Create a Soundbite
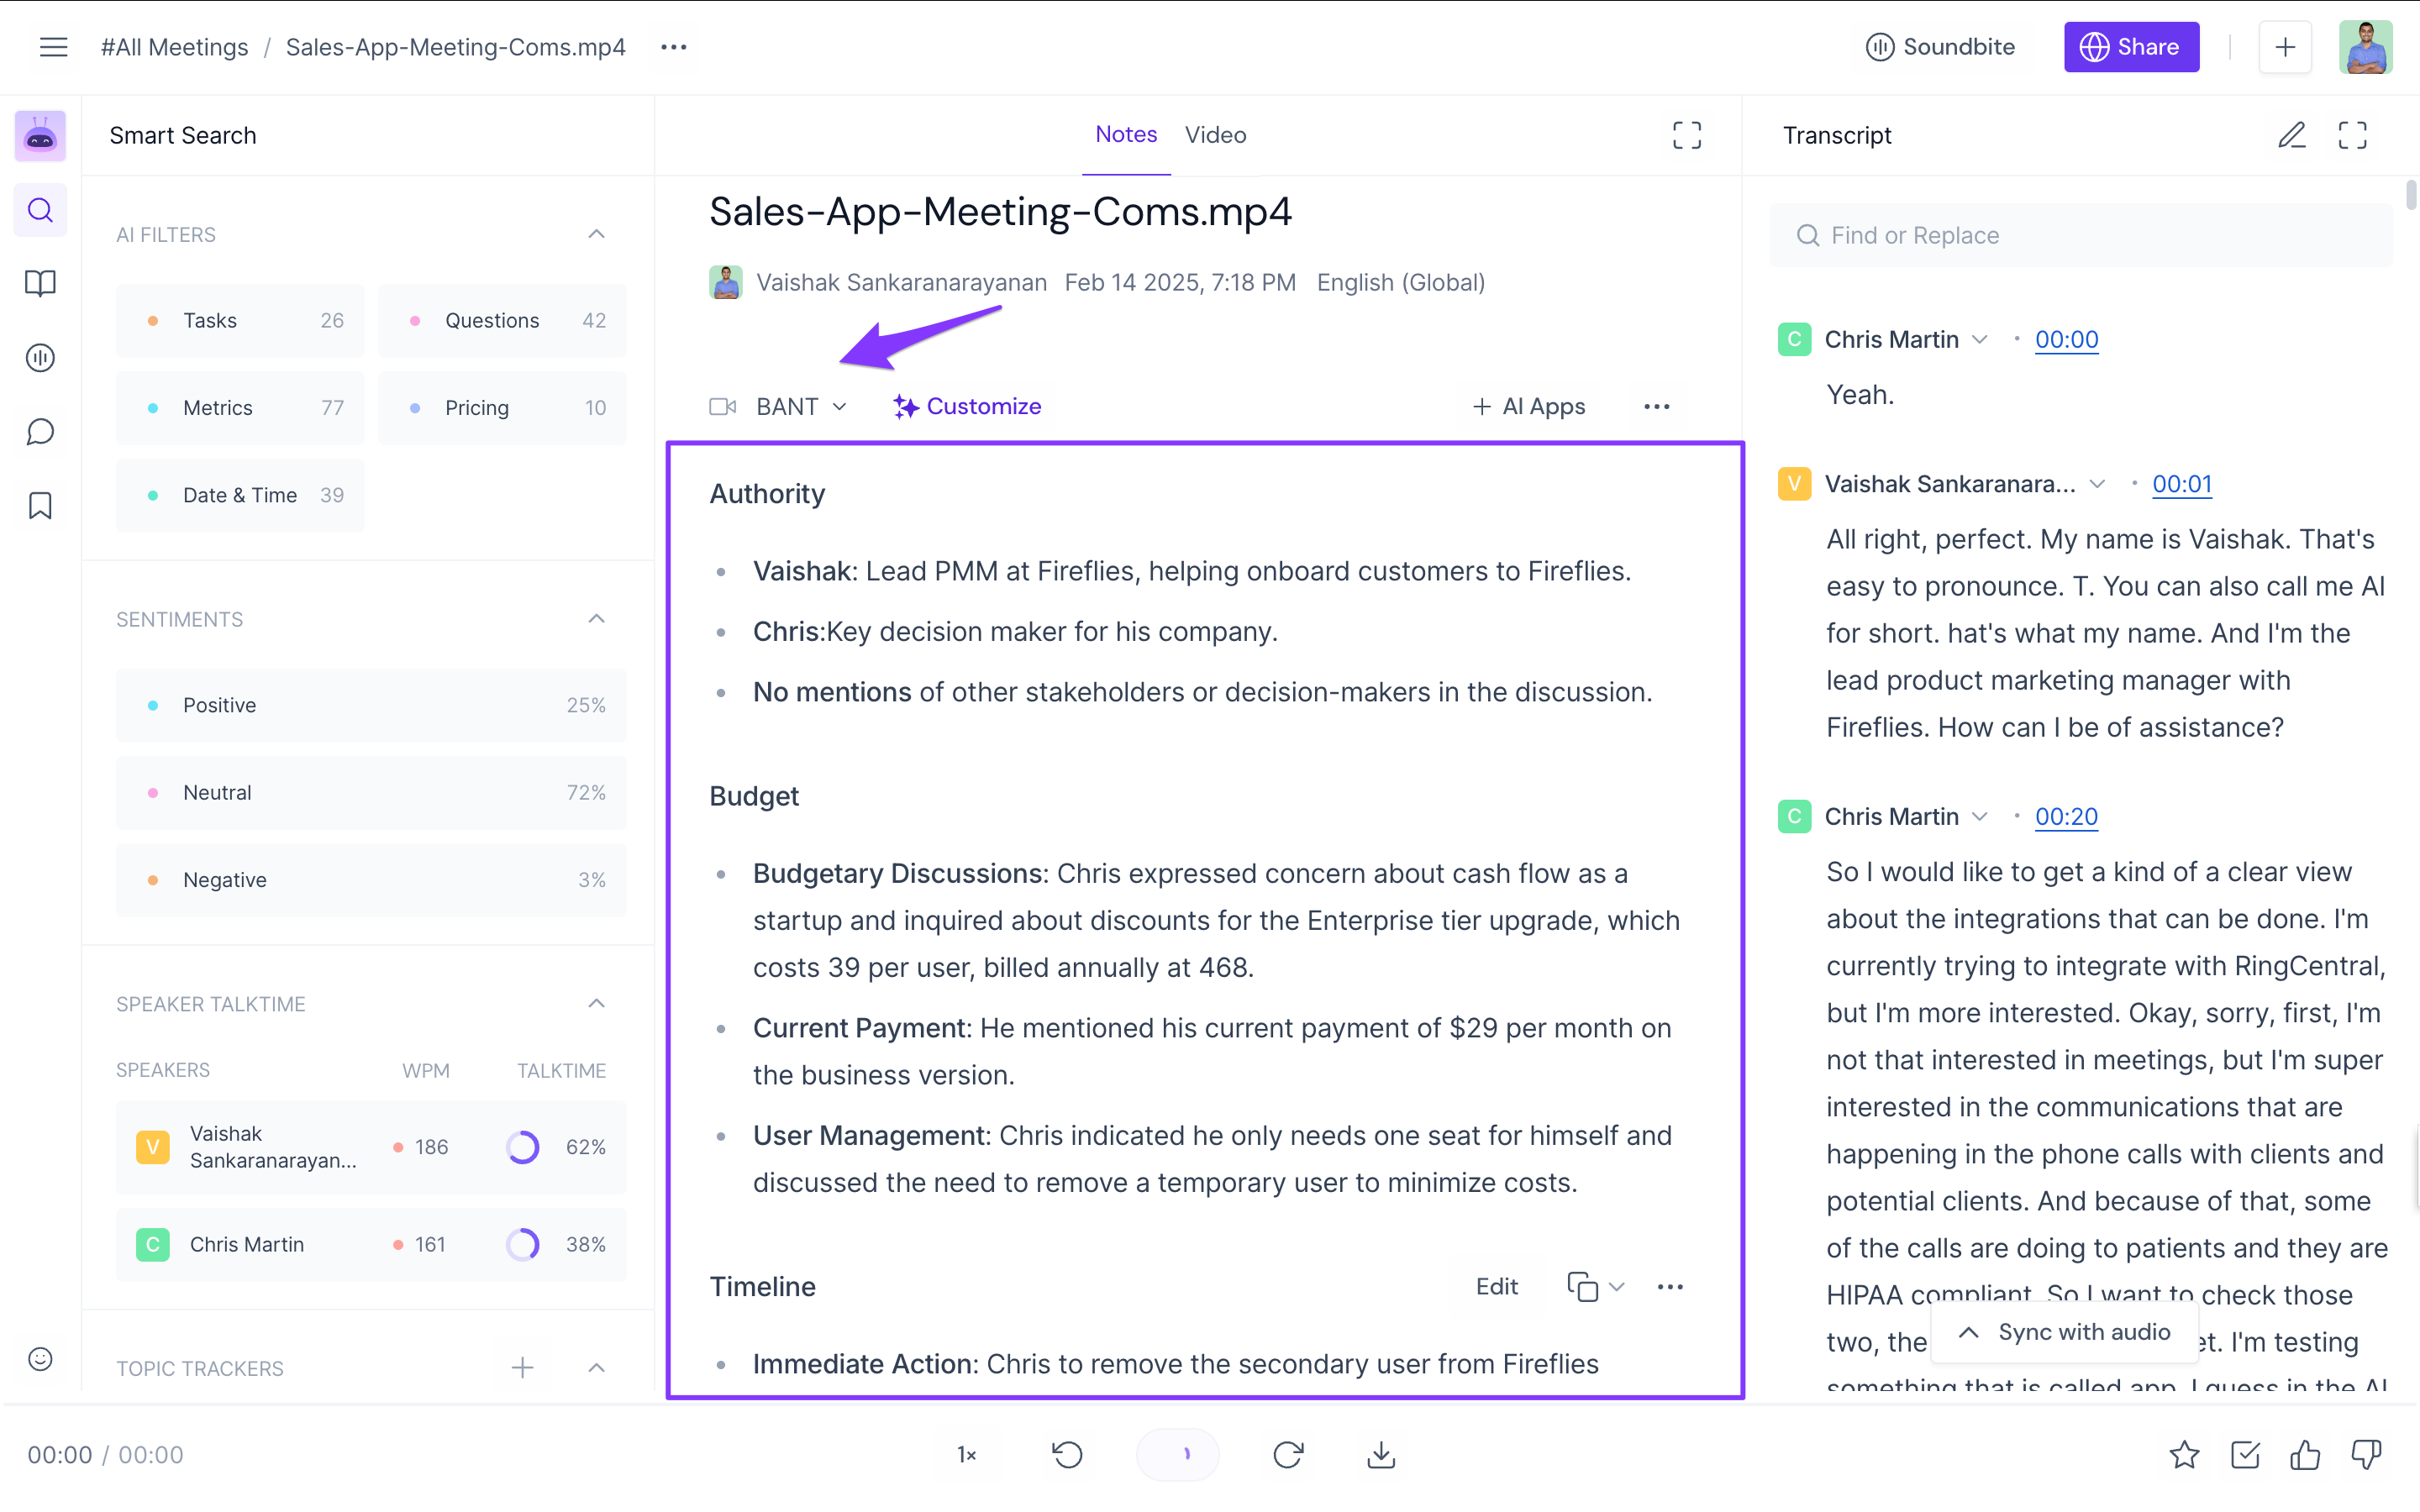The width and height of the screenshot is (2420, 1512). tap(1940, 47)
